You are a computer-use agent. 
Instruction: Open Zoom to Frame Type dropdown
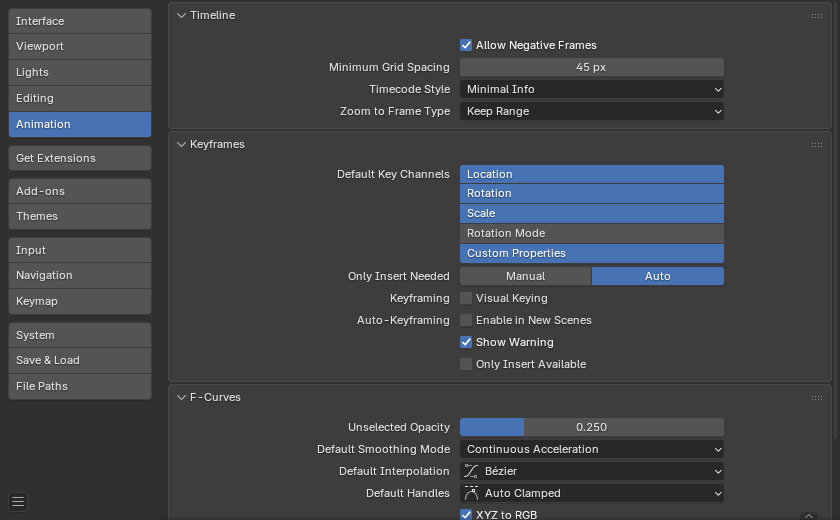pos(591,111)
